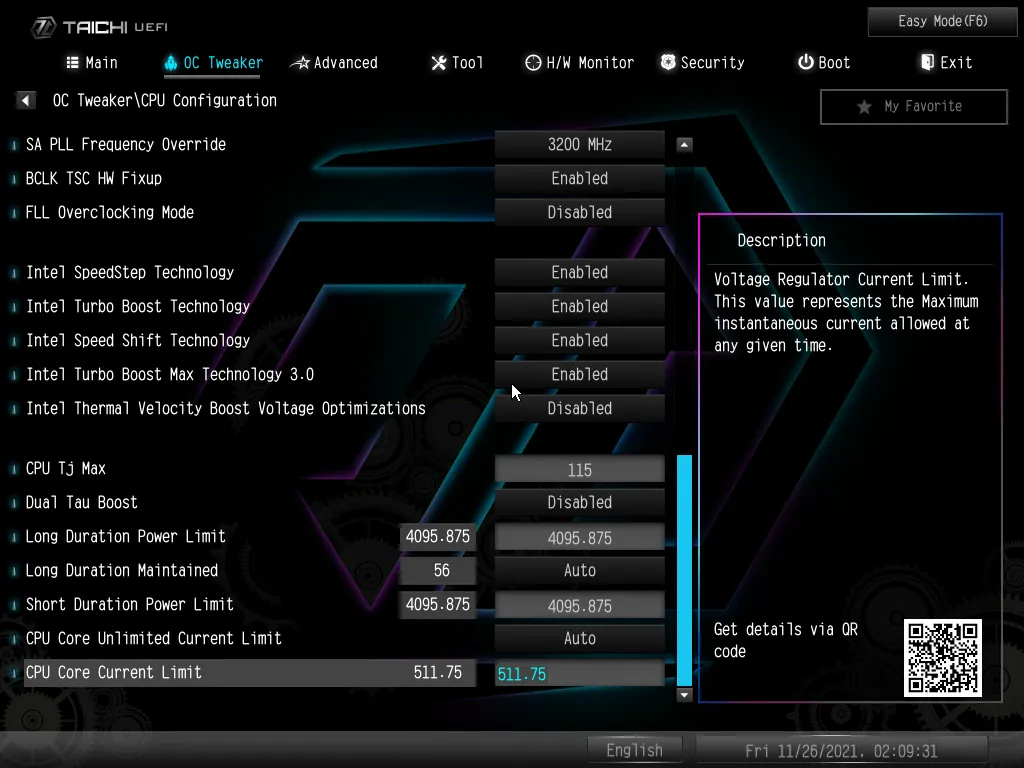This screenshot has width=1024, height=768.
Task: Select highlighted CPU Core Current Limit row
Action: 250,673
